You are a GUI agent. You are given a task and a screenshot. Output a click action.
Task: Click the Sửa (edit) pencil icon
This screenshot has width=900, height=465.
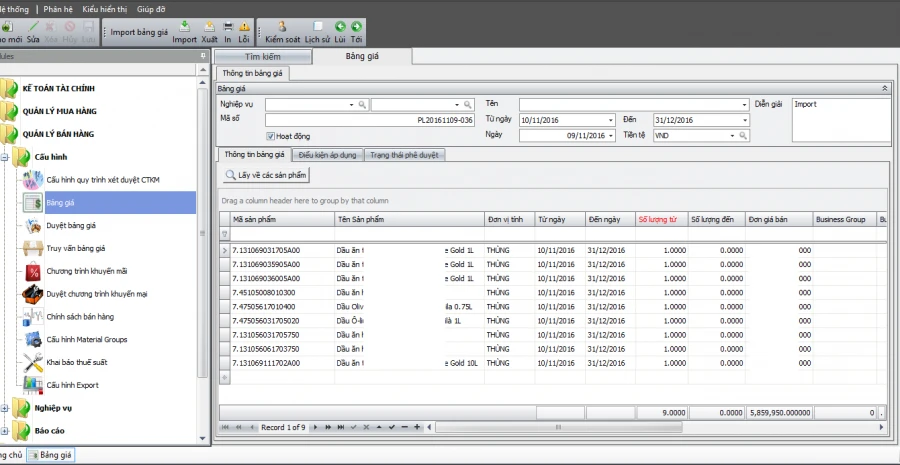34,26
